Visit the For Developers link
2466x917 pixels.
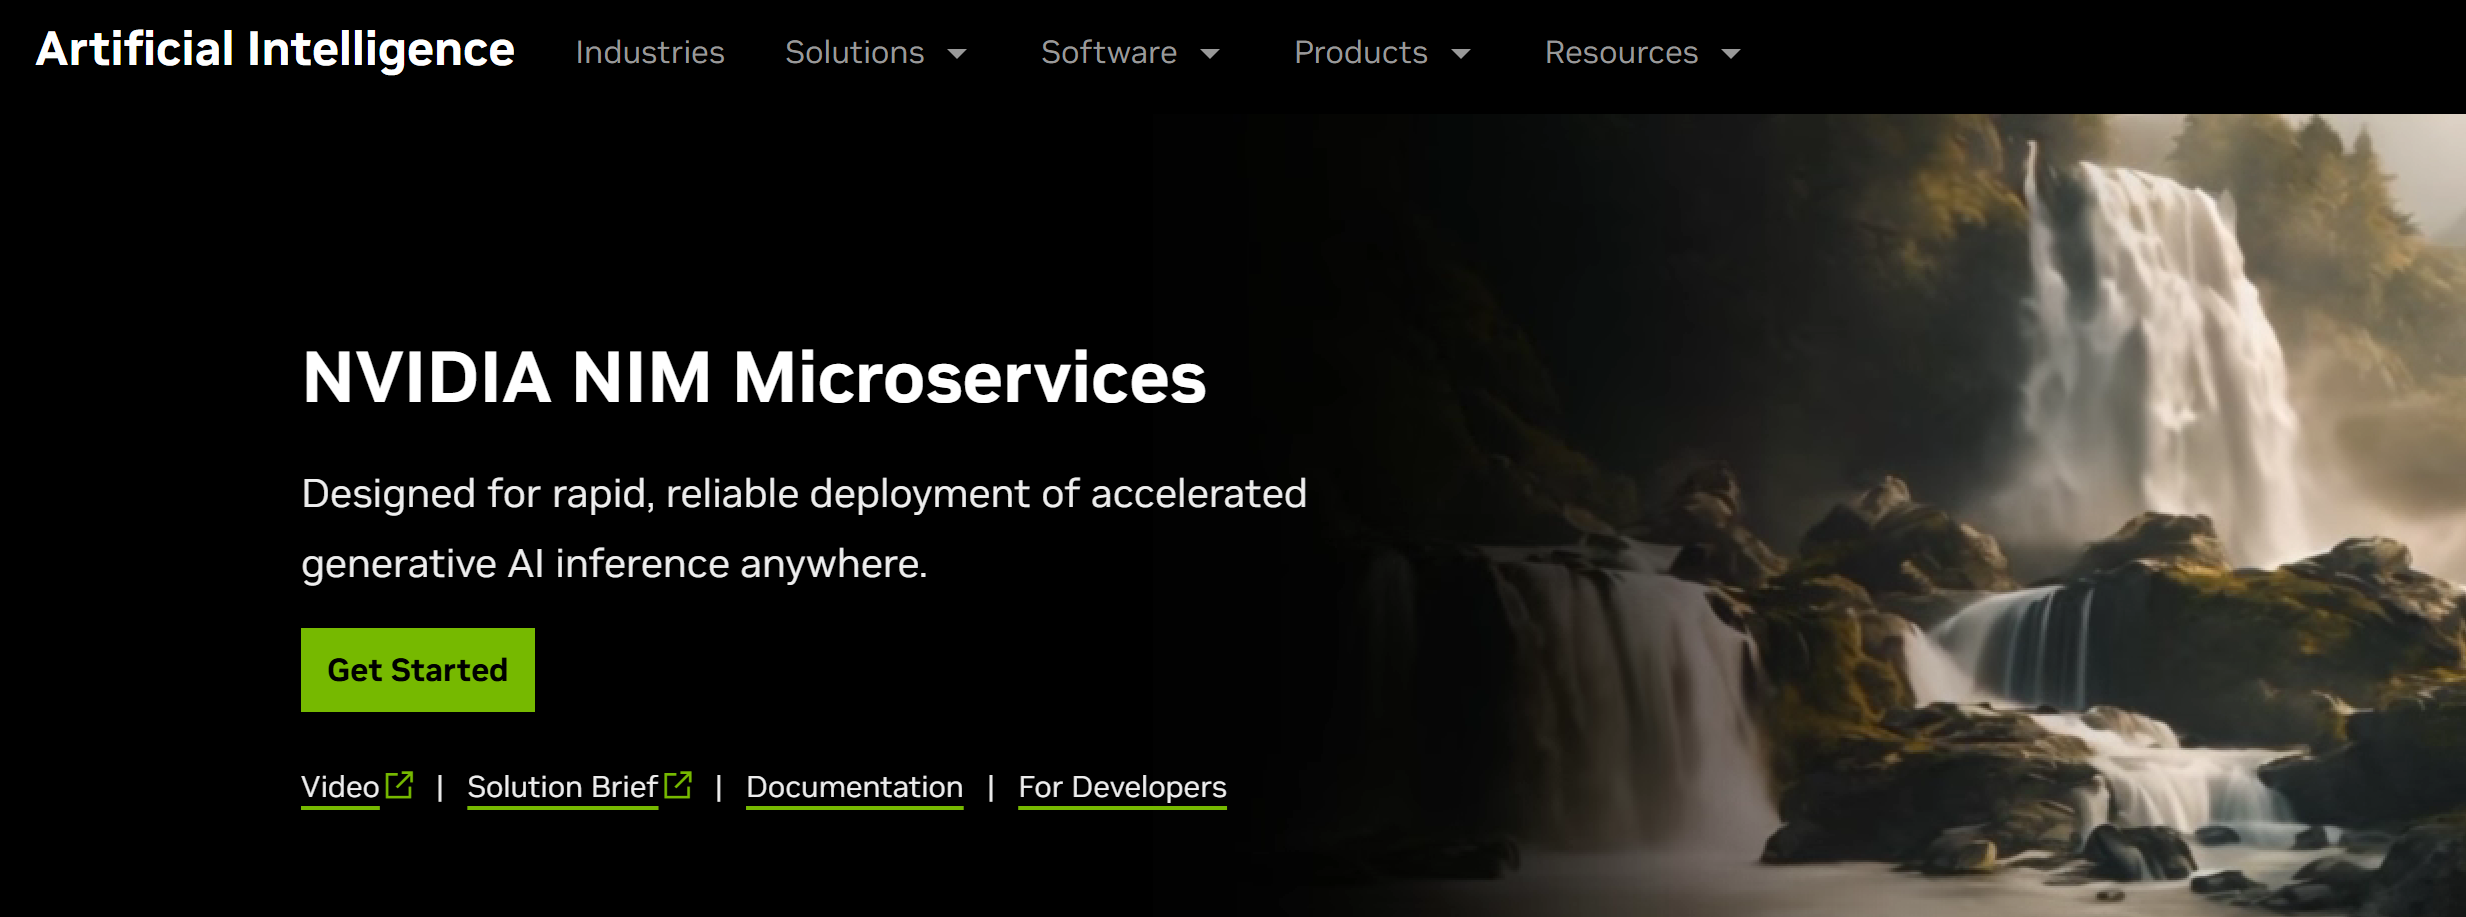pos(1122,787)
